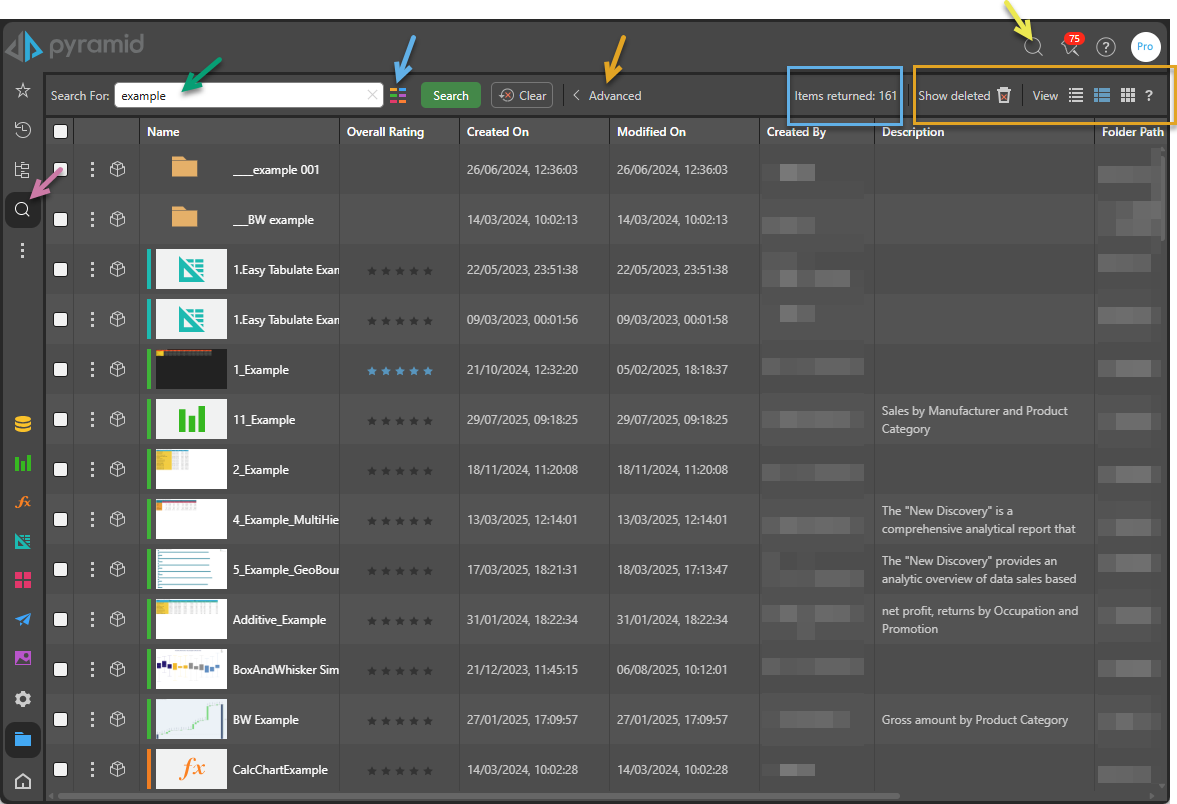Switch to the thumbnail grid view icon

1127,96
